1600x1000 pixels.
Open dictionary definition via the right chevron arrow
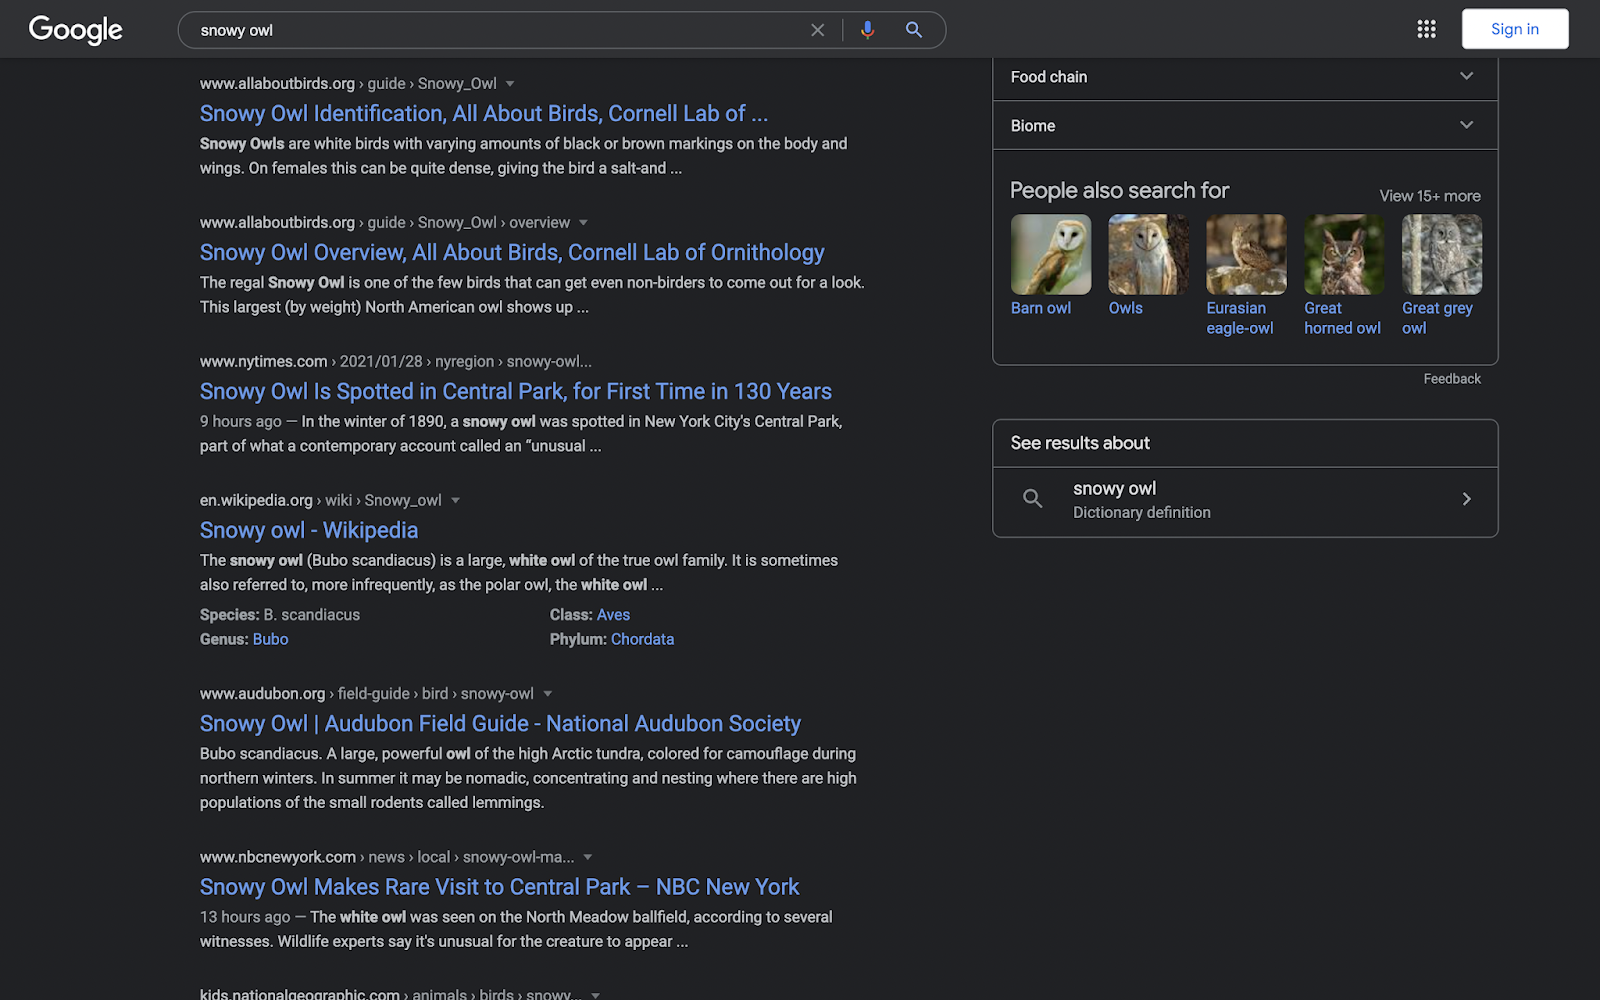(x=1466, y=498)
